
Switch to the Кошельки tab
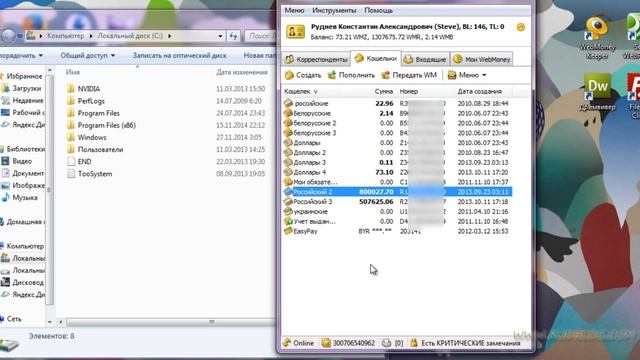click(x=376, y=58)
